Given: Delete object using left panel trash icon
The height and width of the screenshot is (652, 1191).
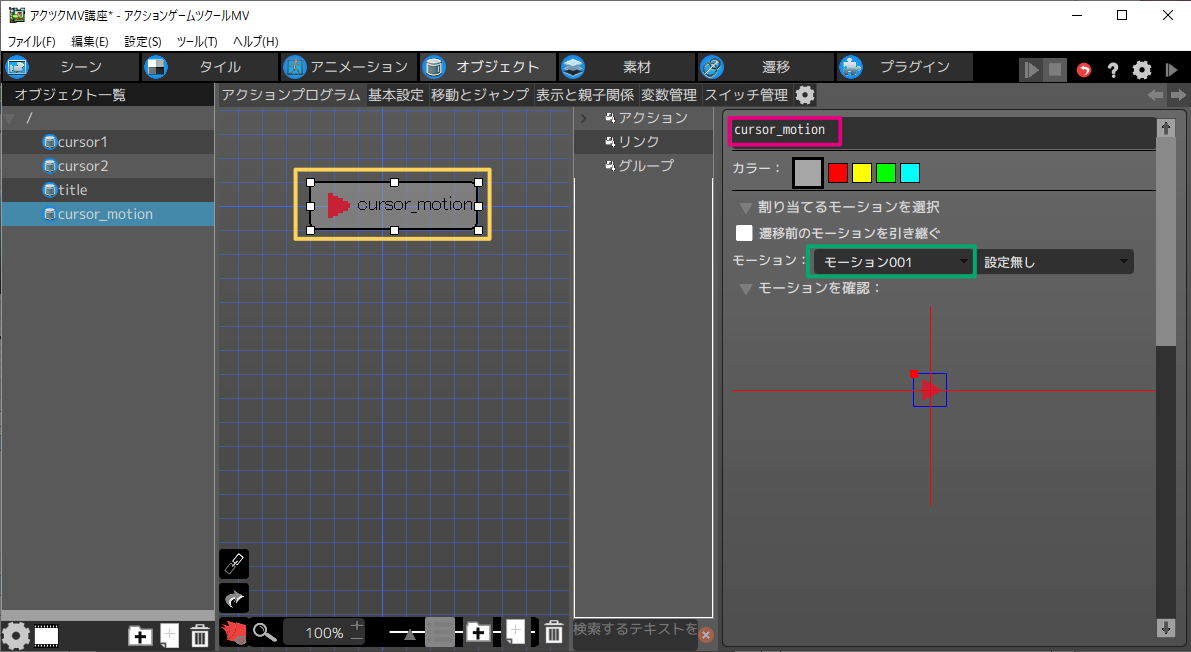Looking at the screenshot, I should coord(200,635).
